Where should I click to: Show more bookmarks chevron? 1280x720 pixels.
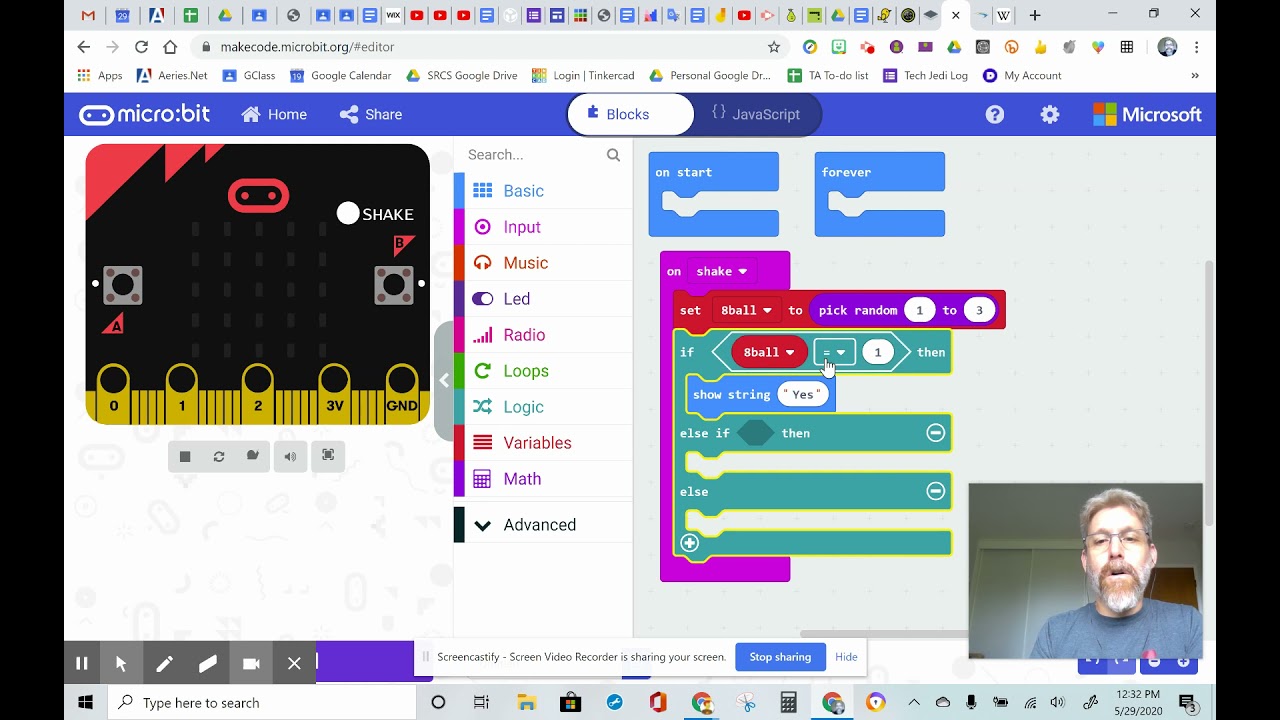(1194, 75)
